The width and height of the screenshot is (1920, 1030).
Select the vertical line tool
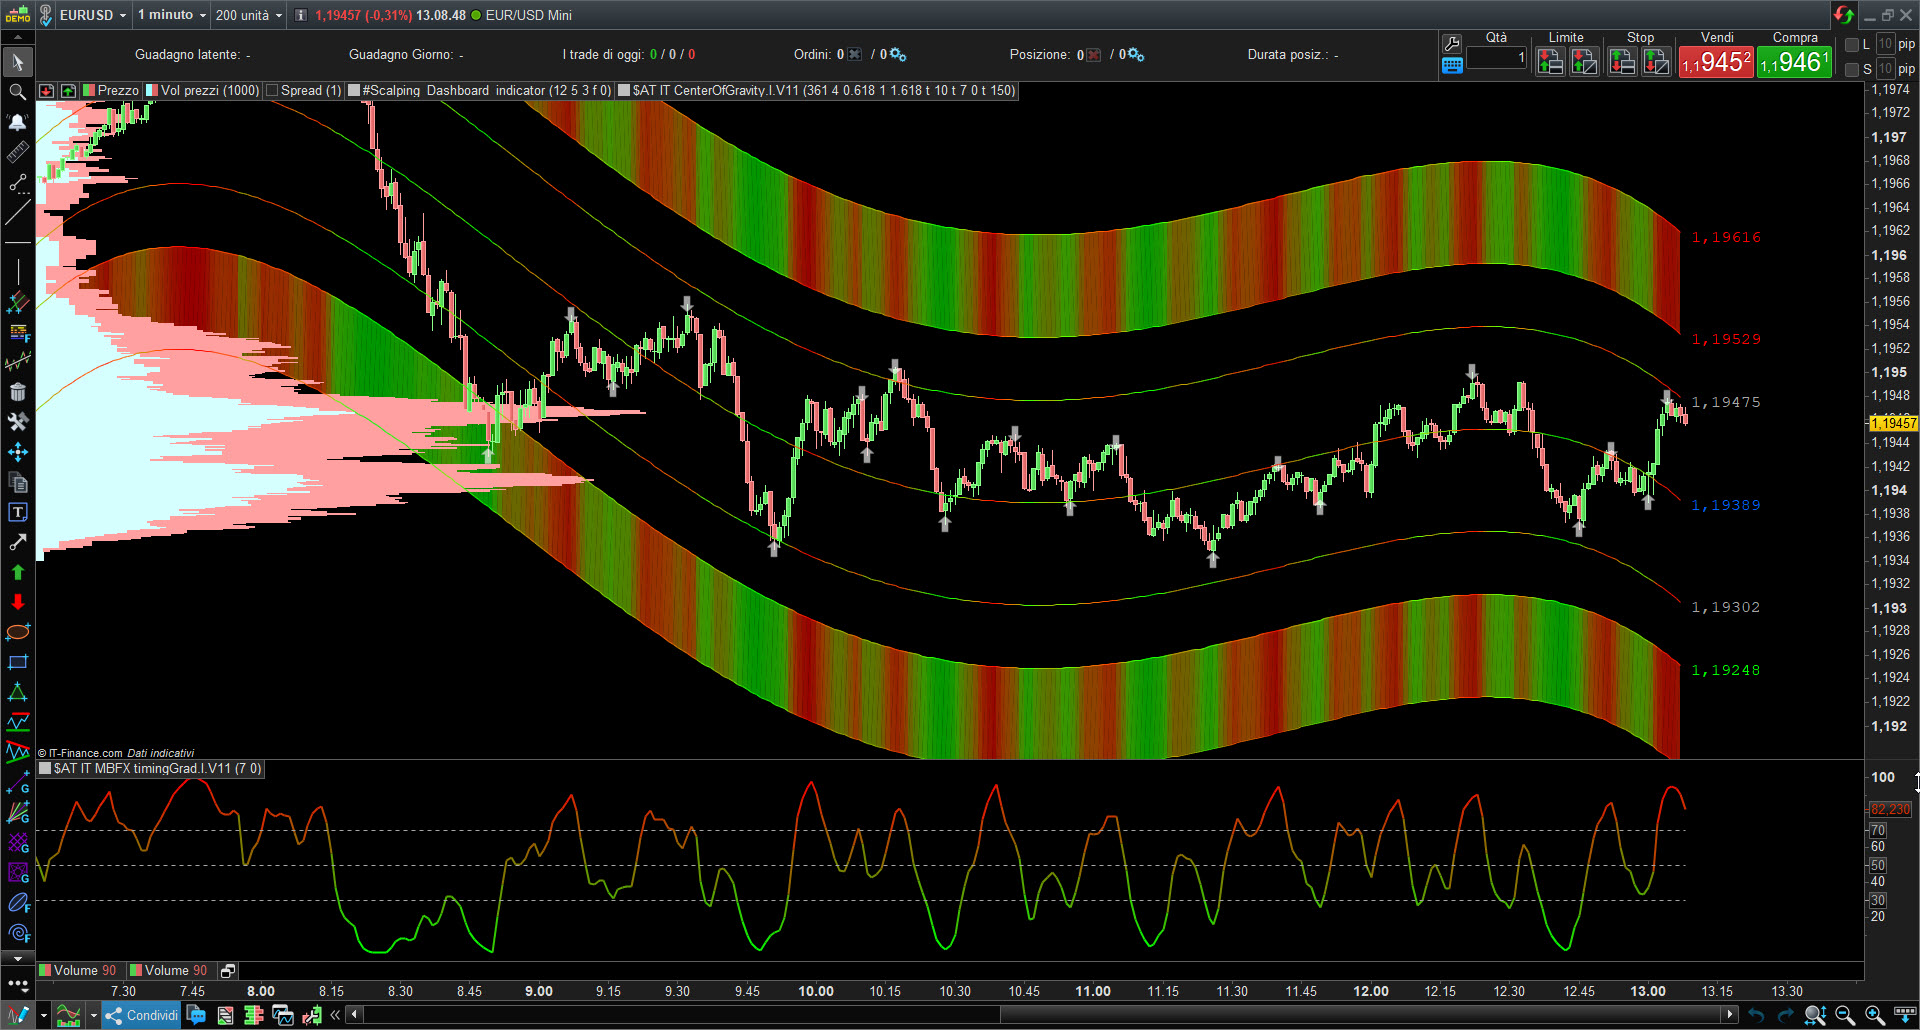[17, 272]
